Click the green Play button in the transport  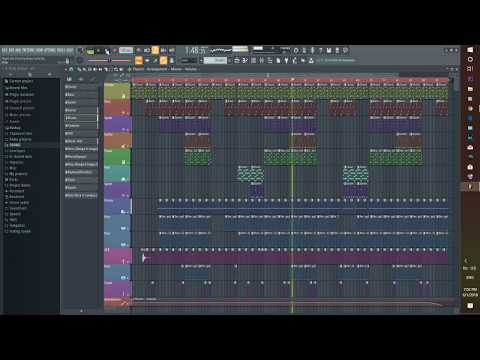[90, 51]
